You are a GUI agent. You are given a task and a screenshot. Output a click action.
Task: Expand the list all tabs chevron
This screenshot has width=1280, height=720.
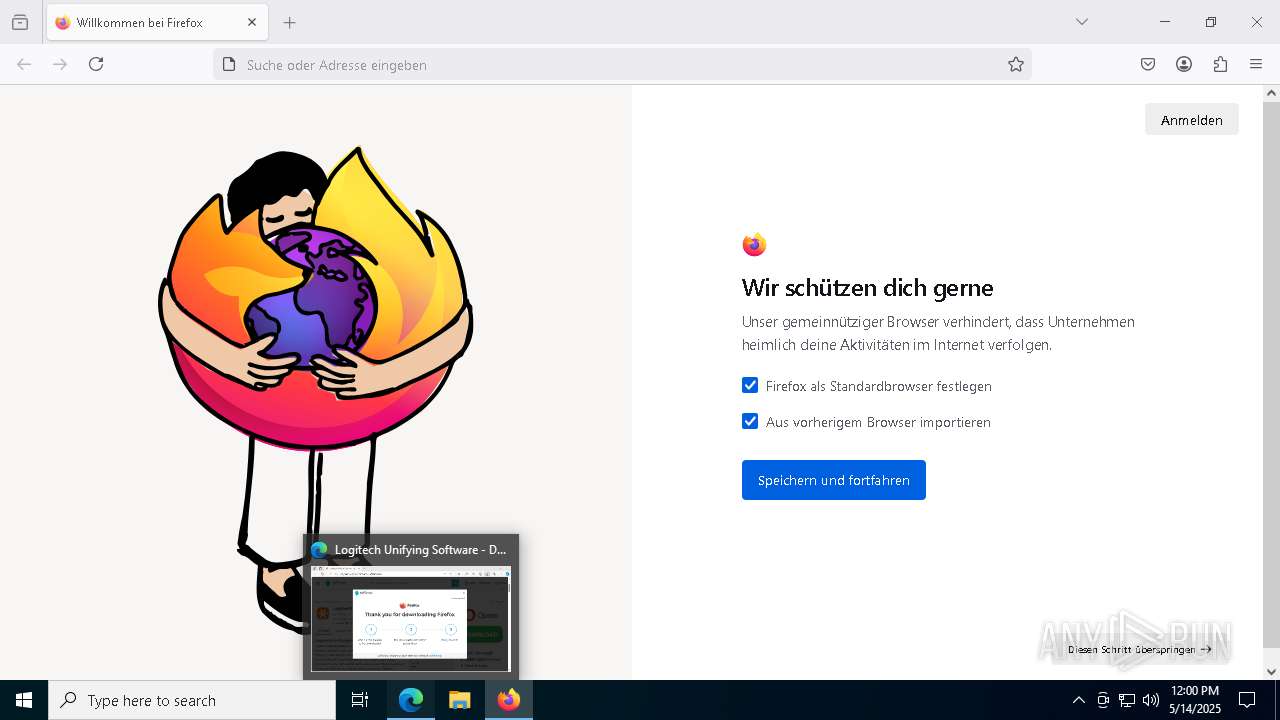[x=1082, y=22]
